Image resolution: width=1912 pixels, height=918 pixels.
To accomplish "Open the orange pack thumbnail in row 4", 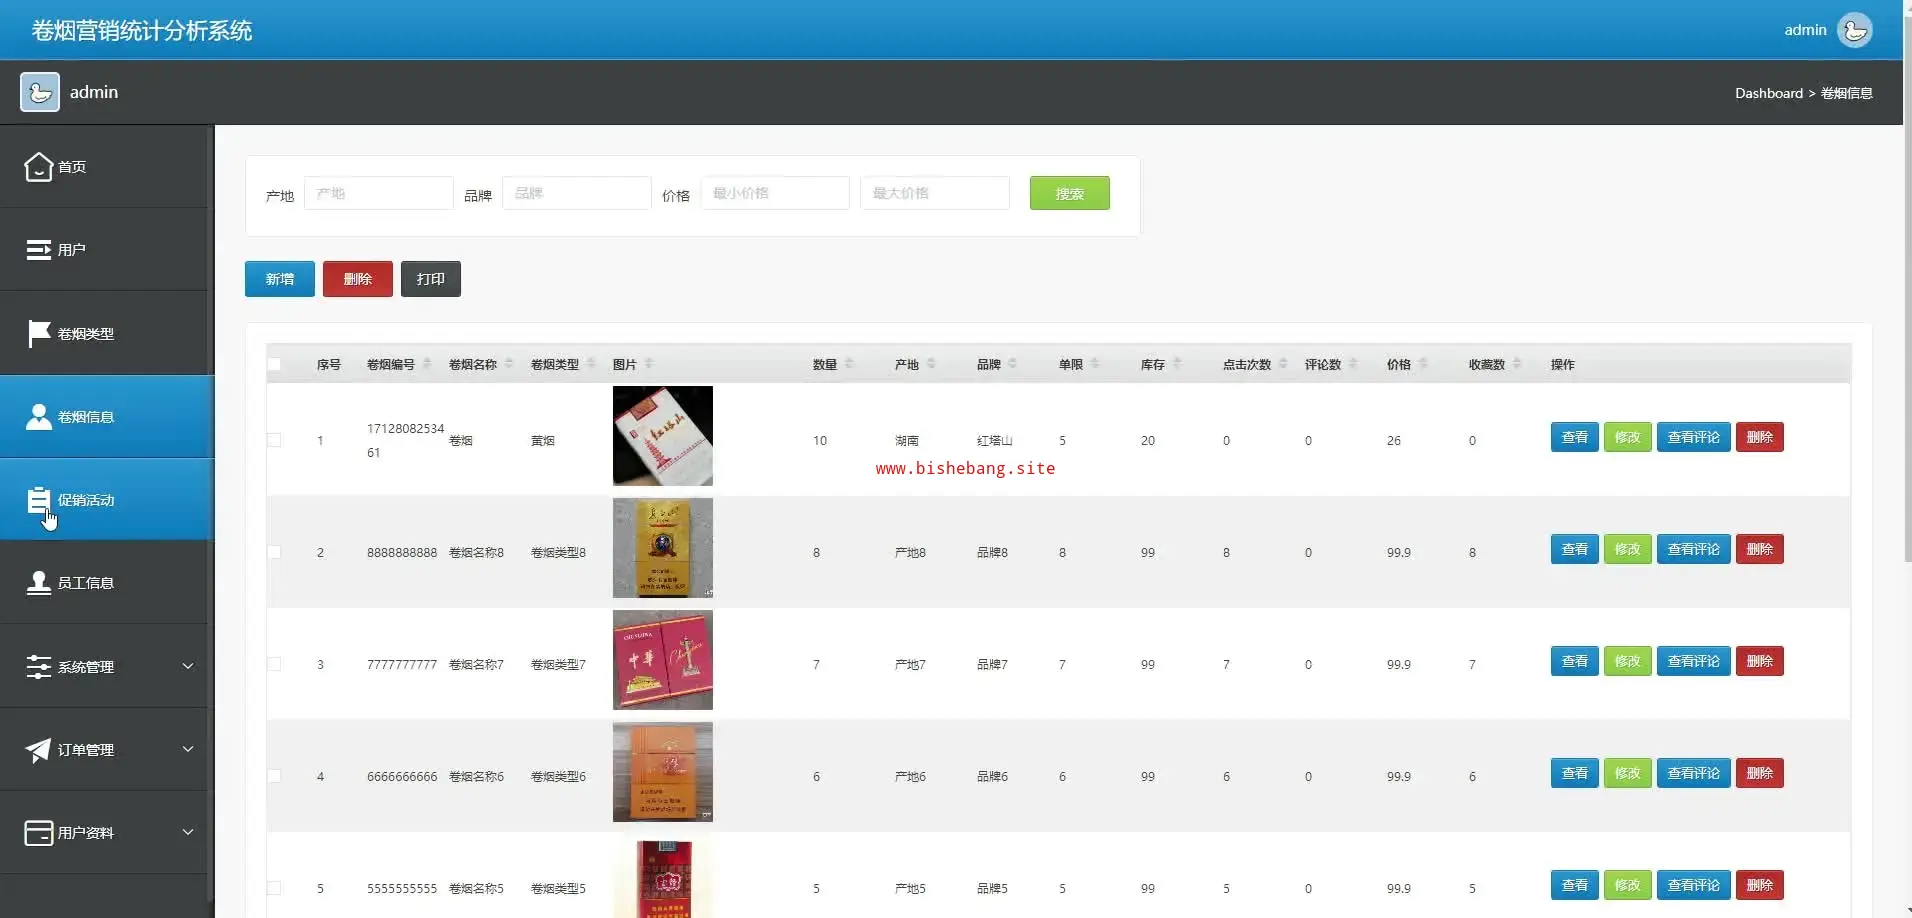I will [x=663, y=772].
